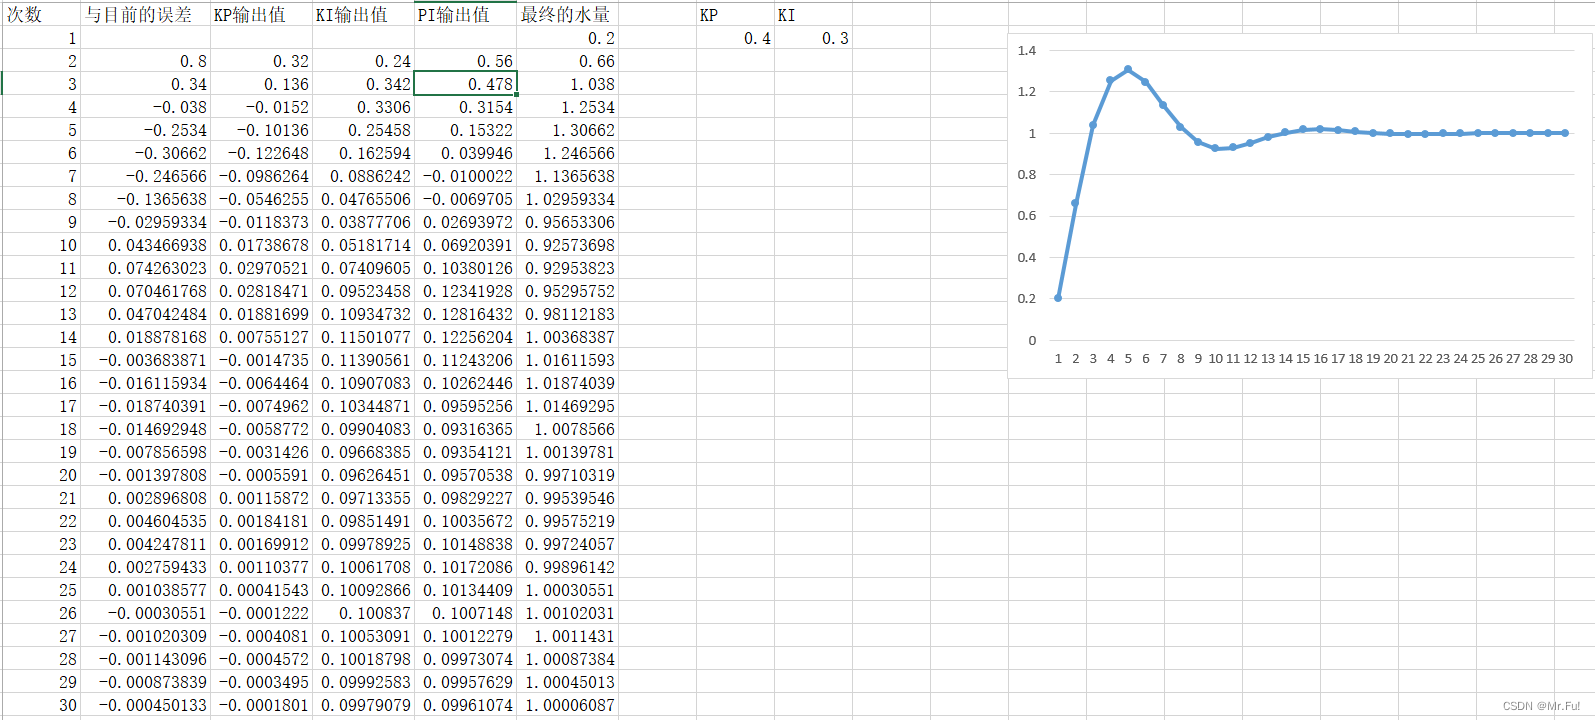Viewport: 1595px width, 720px height.
Task: Click the chart's first data point at 0.2
Action: (x=1058, y=298)
